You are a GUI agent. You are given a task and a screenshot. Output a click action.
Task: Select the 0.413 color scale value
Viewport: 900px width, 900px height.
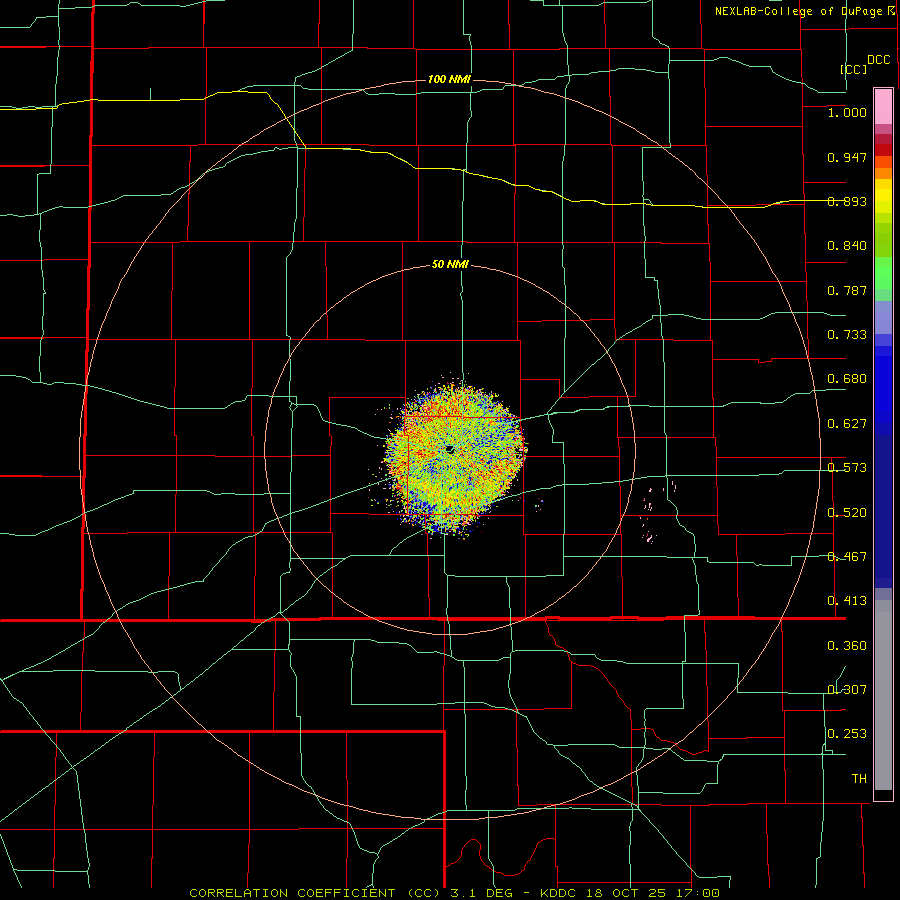(847, 601)
